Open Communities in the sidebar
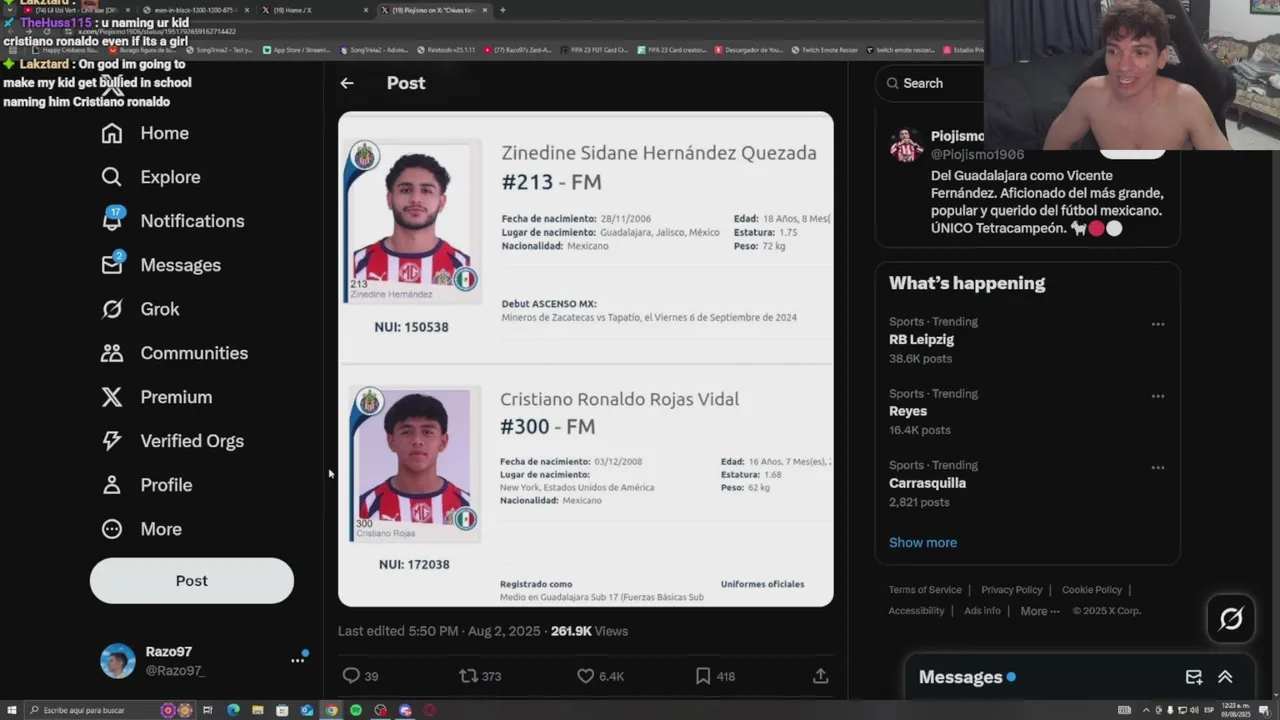This screenshot has width=1280, height=720. tap(174, 353)
